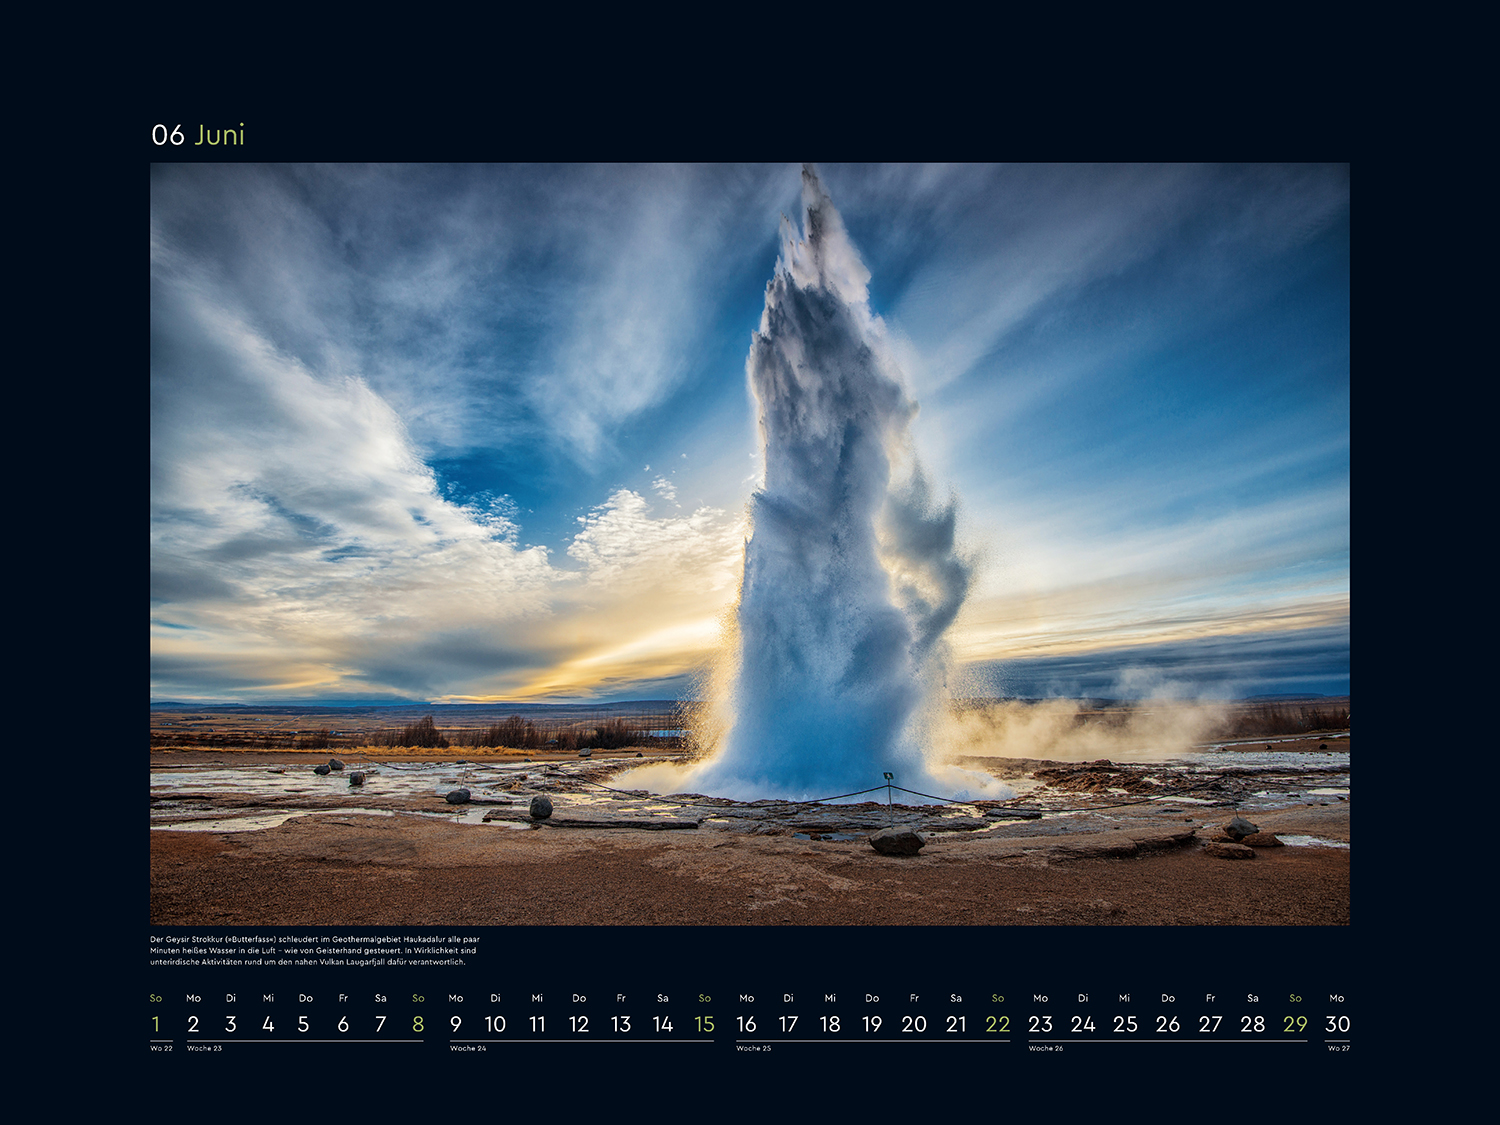Select Monday date 30 at row end

pos(1337,1024)
